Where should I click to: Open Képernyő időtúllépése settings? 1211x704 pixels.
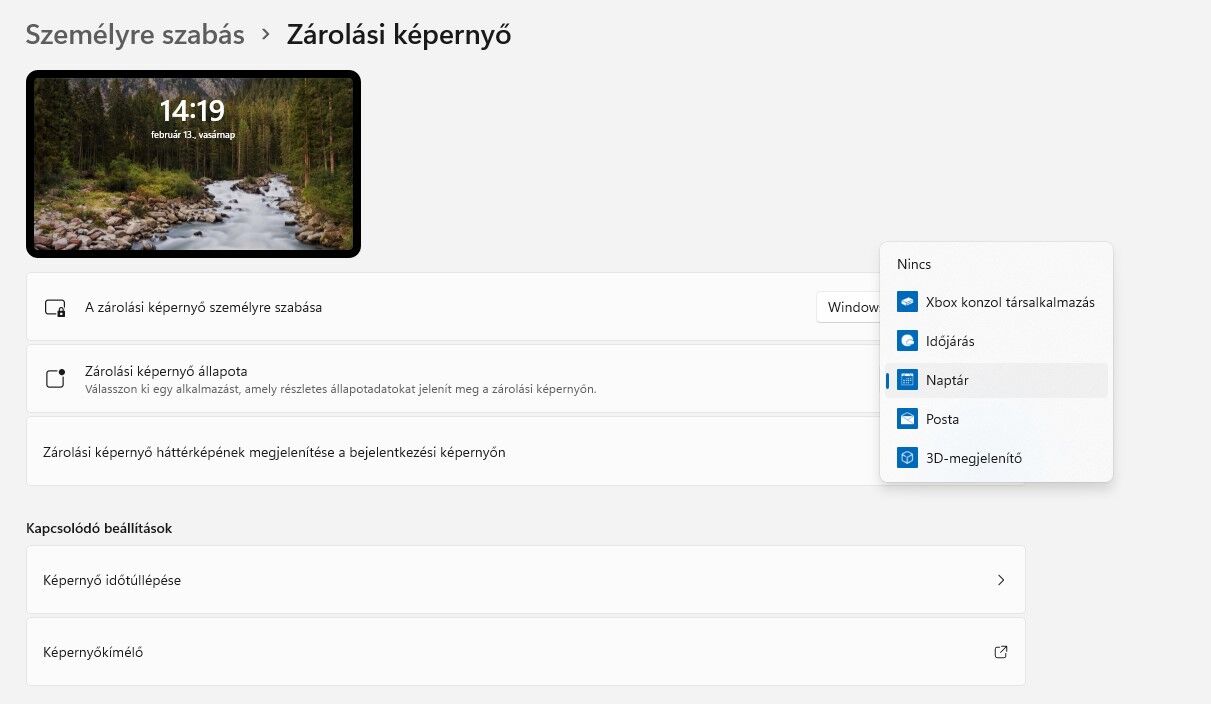(x=526, y=580)
